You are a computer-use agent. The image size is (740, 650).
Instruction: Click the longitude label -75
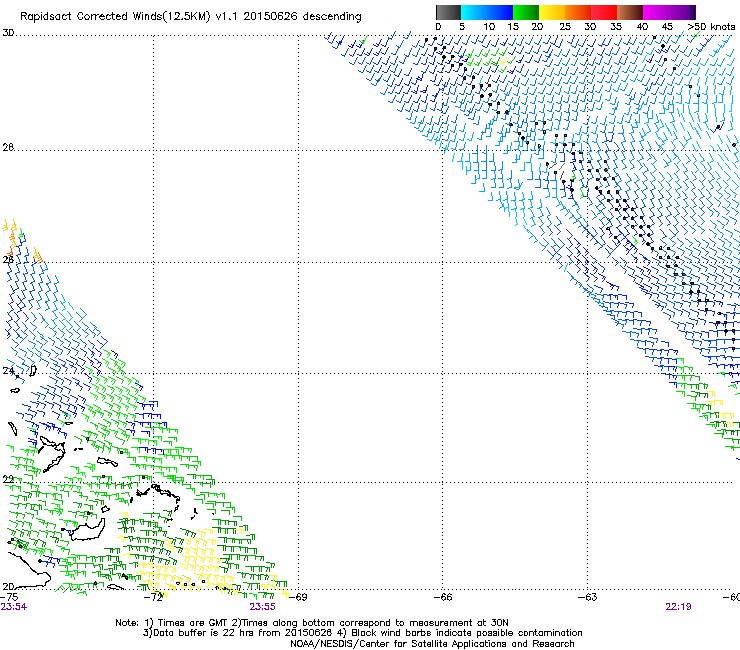pyautogui.click(x=9, y=597)
